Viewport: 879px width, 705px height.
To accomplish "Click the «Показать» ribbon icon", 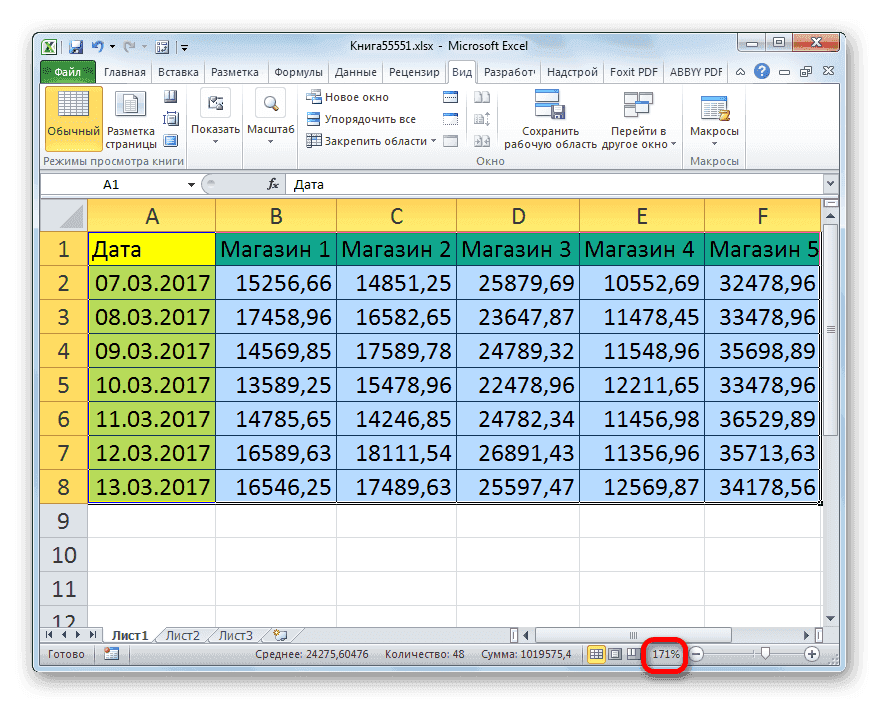I will [x=213, y=110].
